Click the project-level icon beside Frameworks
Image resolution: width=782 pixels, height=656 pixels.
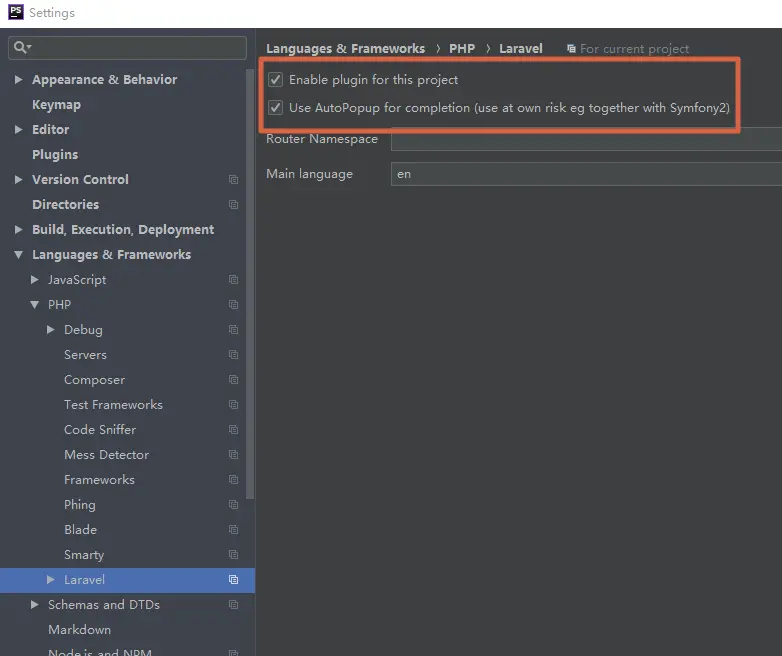coord(233,479)
